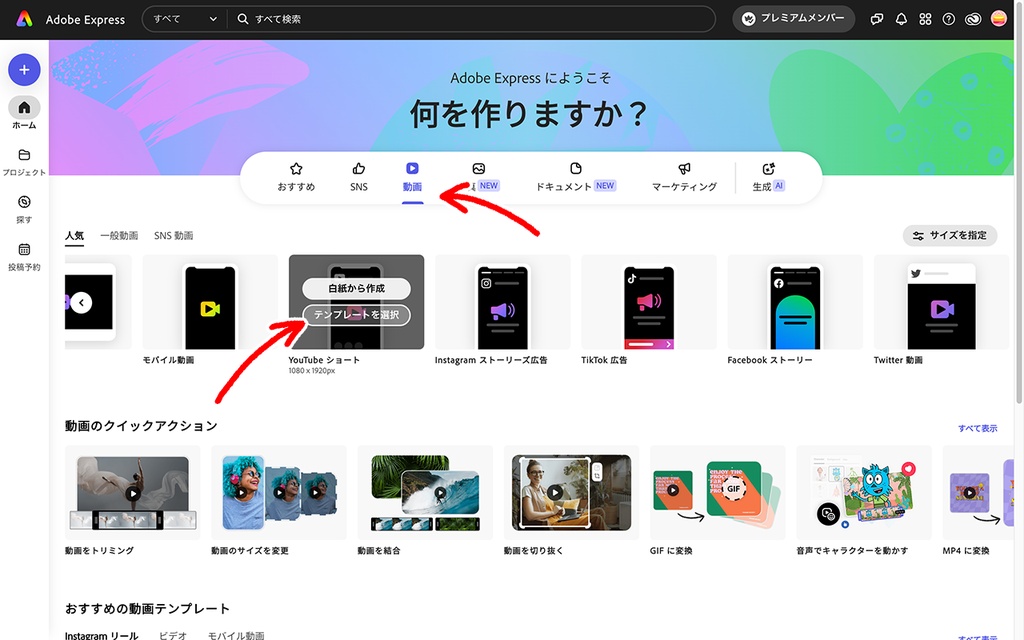Open 動画を結合 quick action

(x=425, y=501)
